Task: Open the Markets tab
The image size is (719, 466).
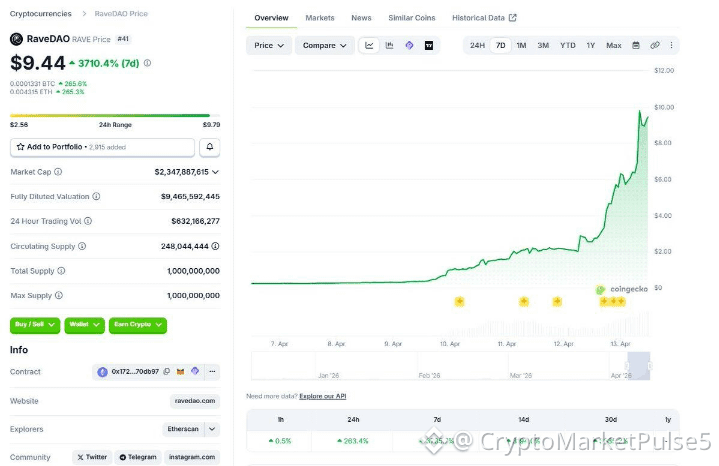Action: [320, 18]
